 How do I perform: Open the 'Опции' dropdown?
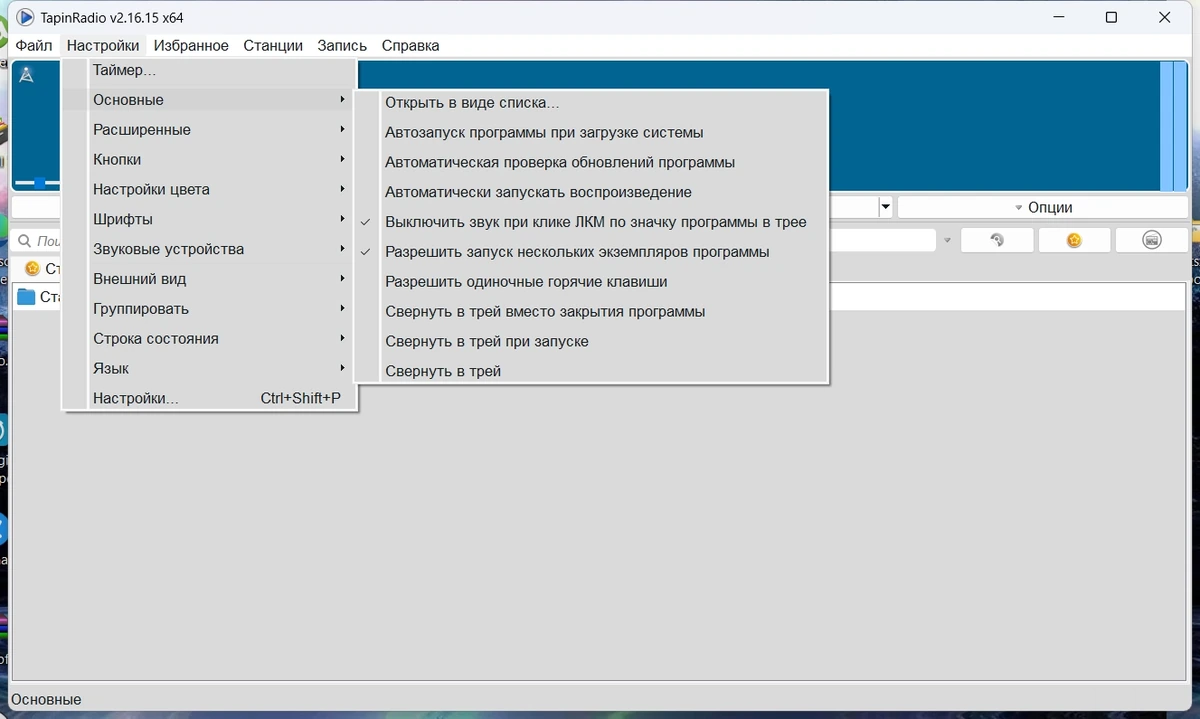(1043, 207)
